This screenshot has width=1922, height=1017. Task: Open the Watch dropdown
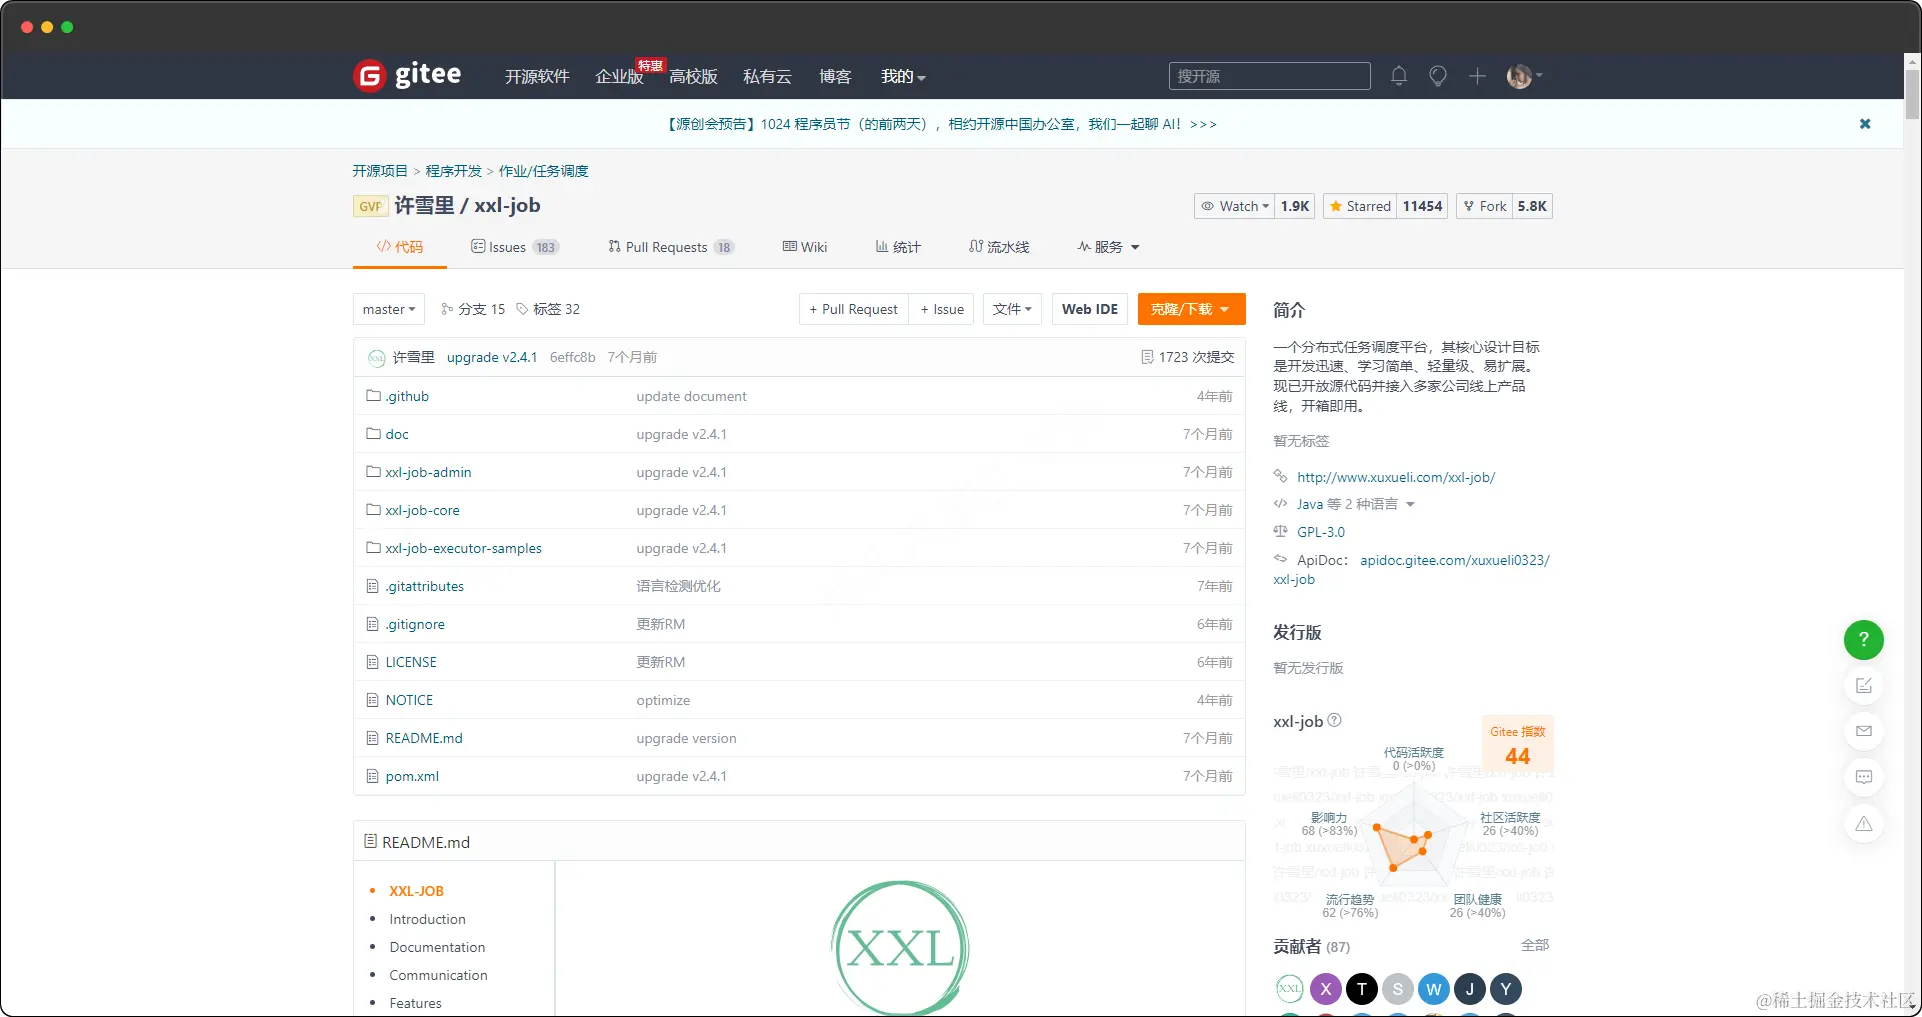point(1235,206)
